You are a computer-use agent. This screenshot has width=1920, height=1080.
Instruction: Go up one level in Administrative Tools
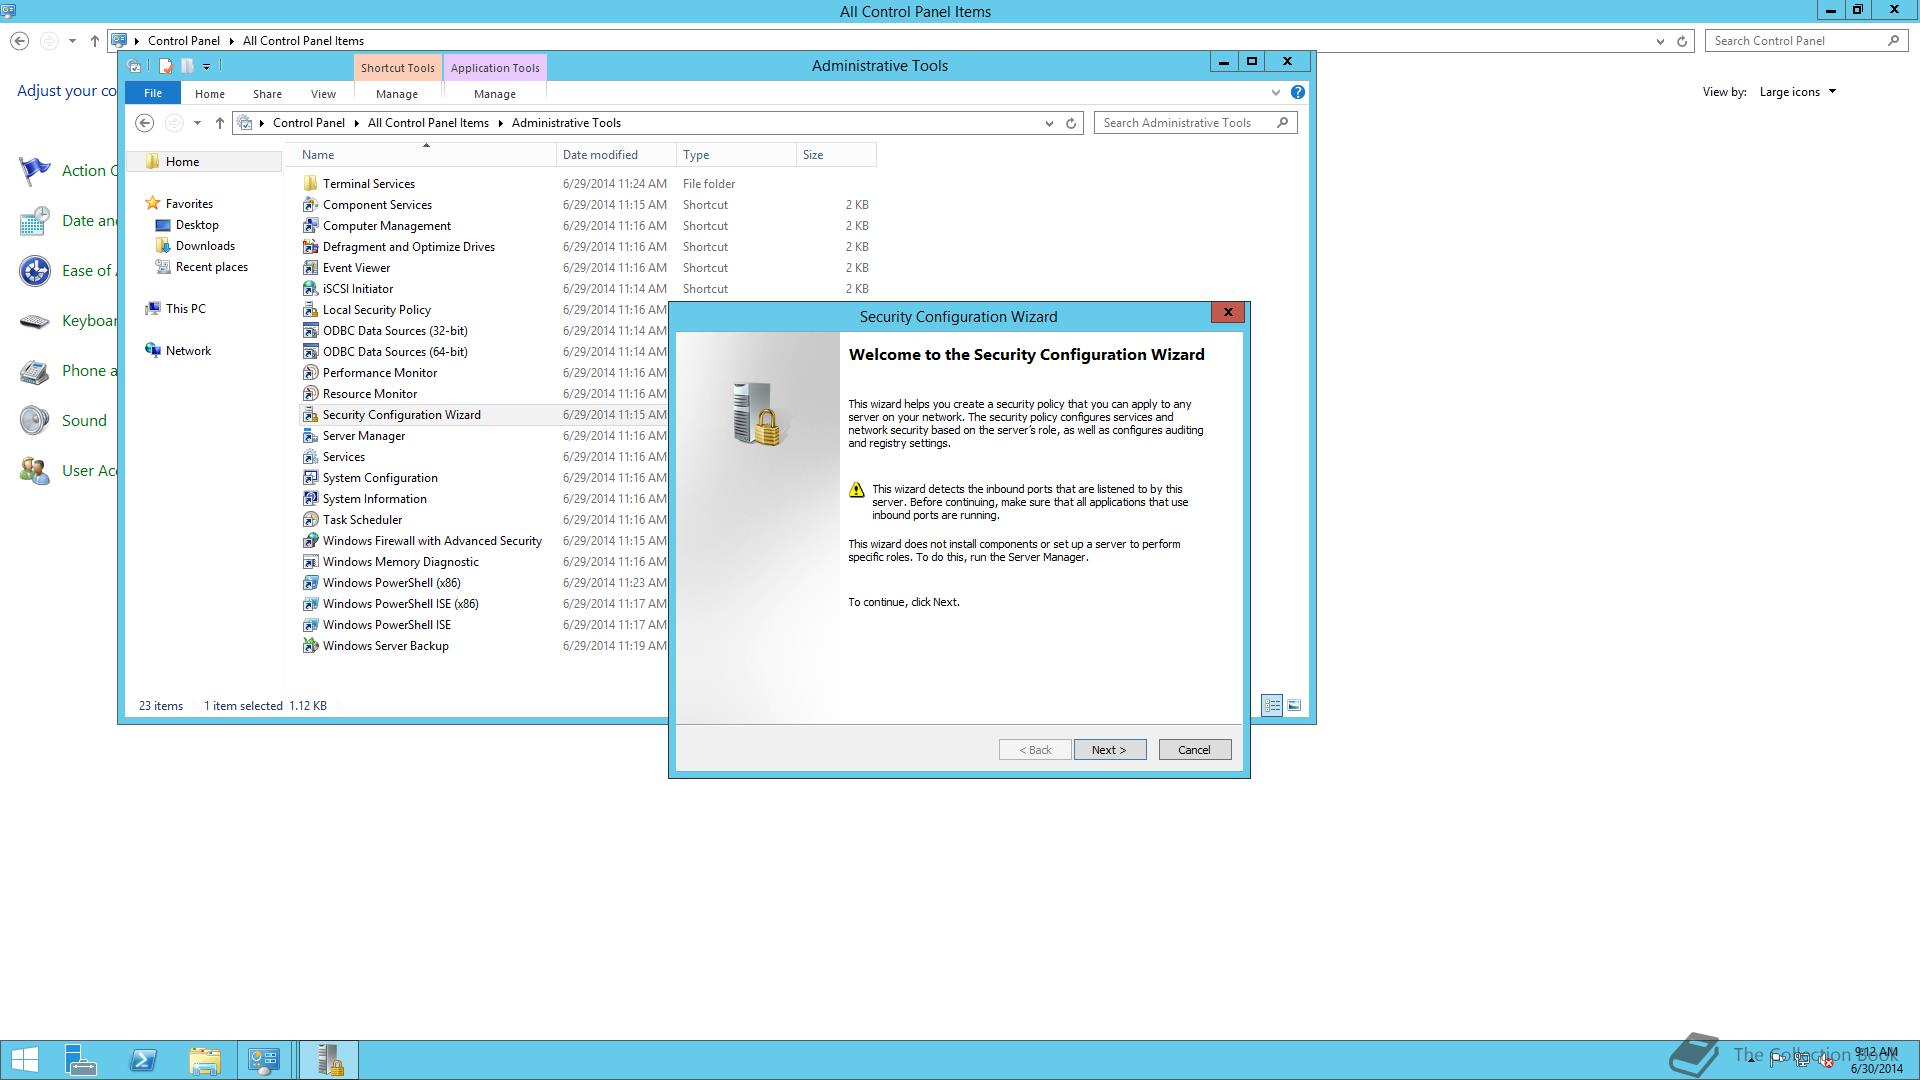click(220, 123)
